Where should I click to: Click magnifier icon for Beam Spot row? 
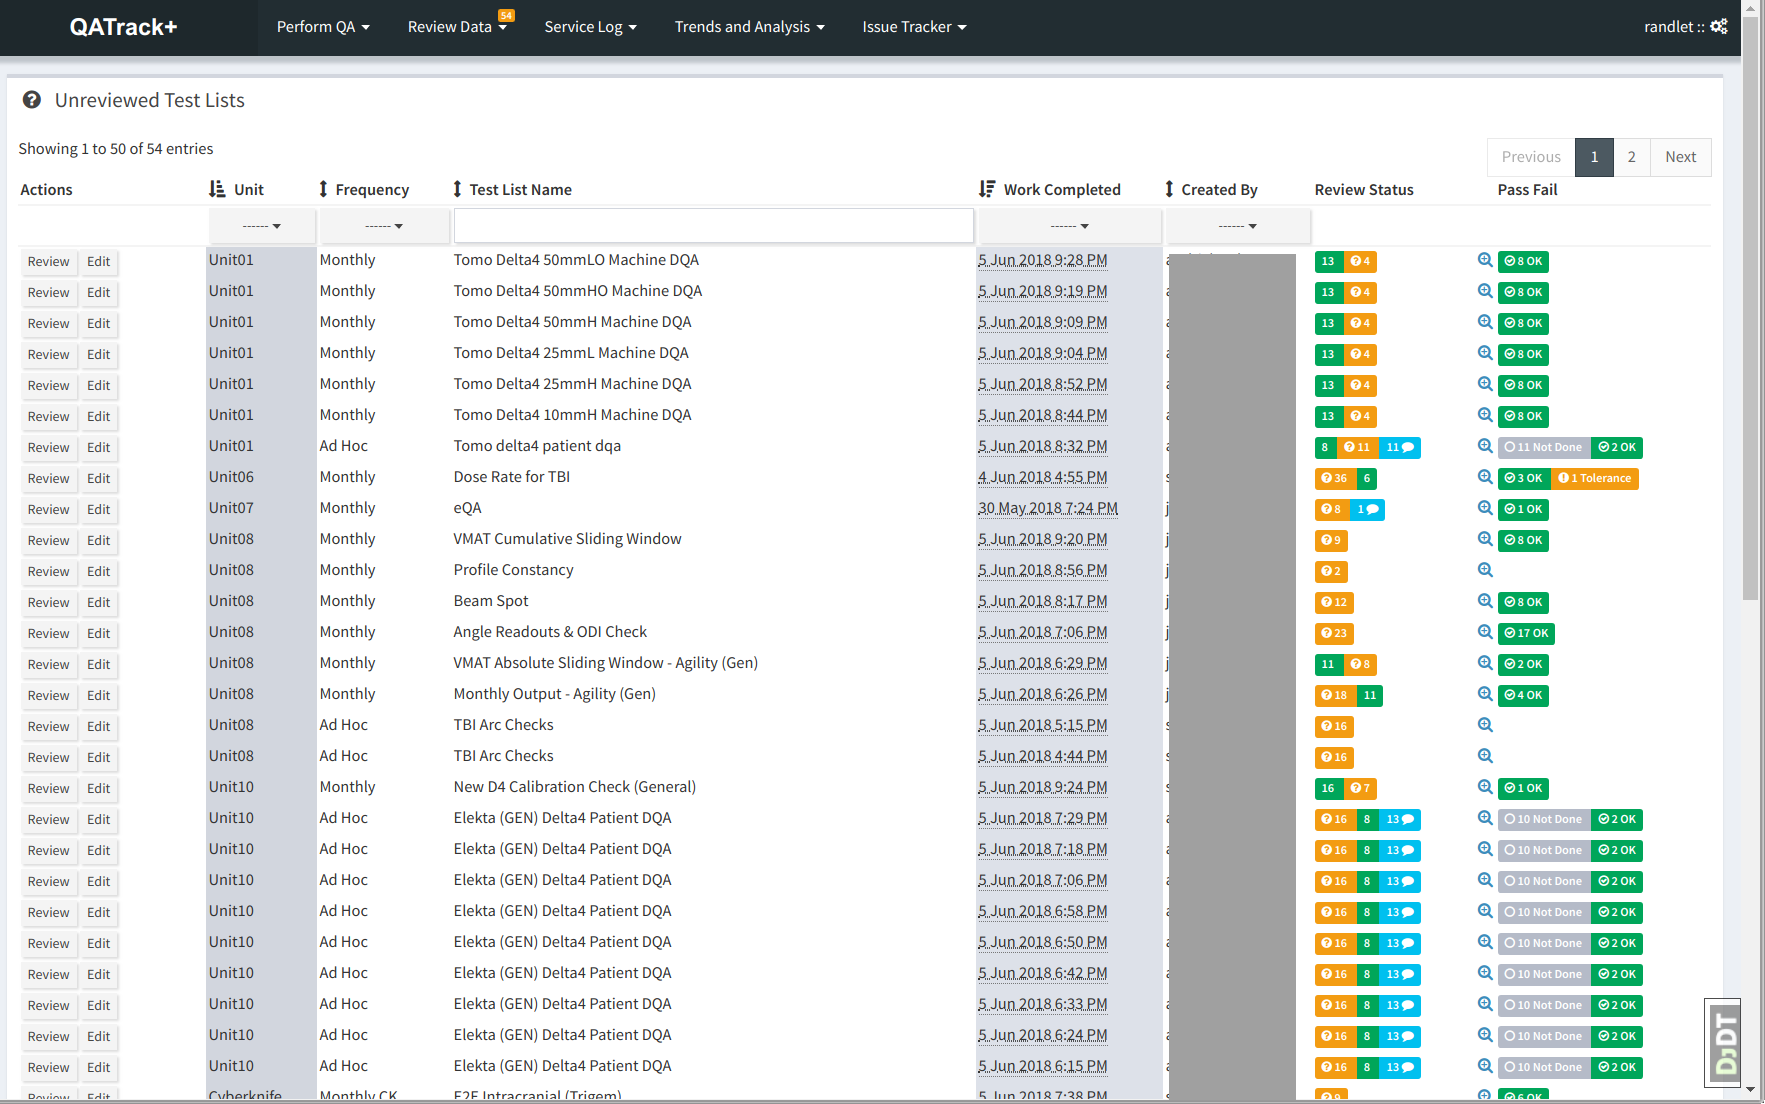(1485, 601)
